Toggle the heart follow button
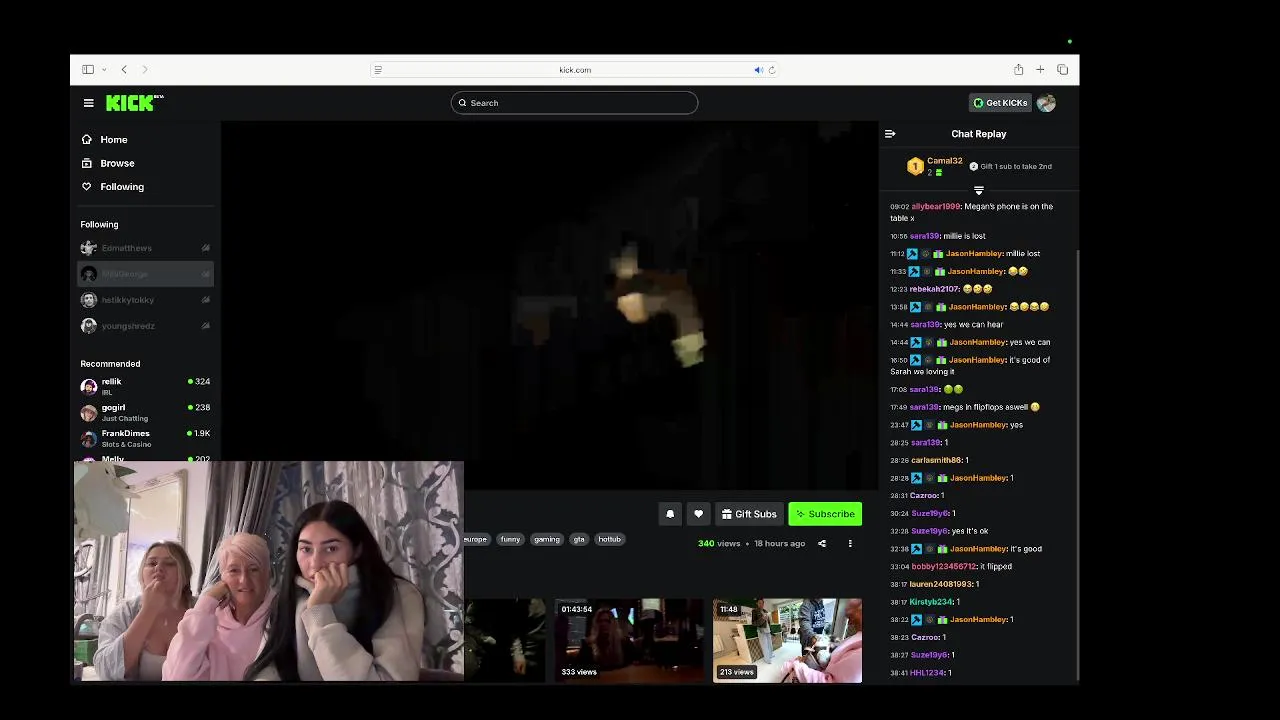The width and height of the screenshot is (1280, 720). tap(698, 514)
